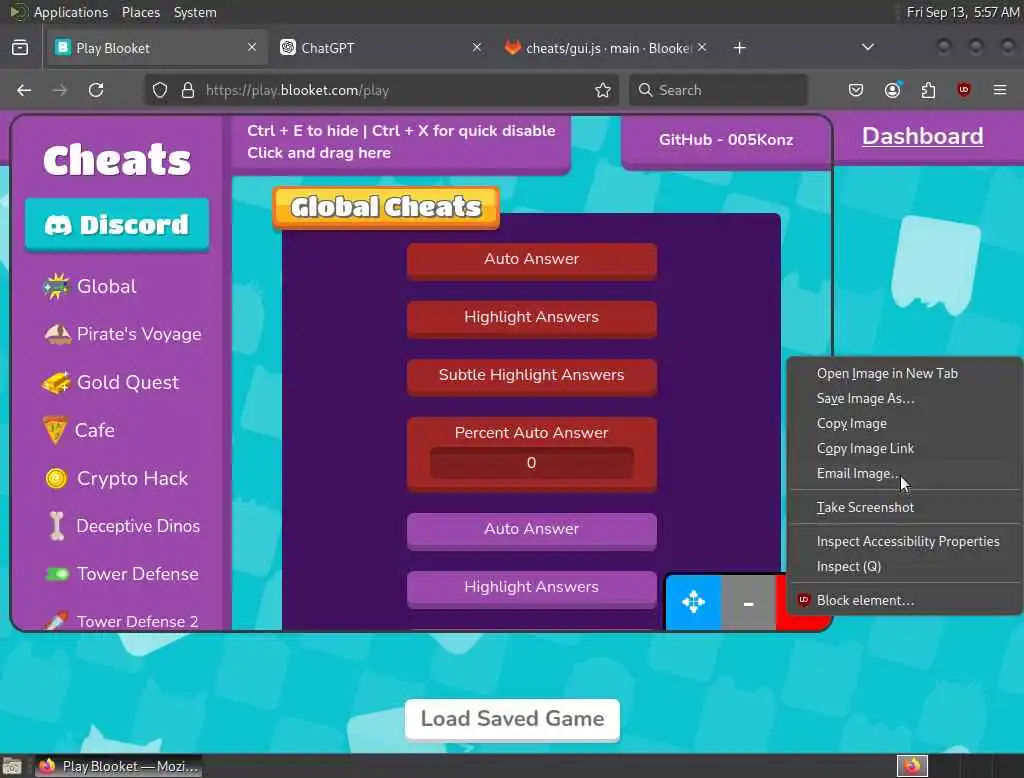Expand the list all tabs dropdown arrow
Viewport: 1024px width, 778px height.
coord(867,48)
